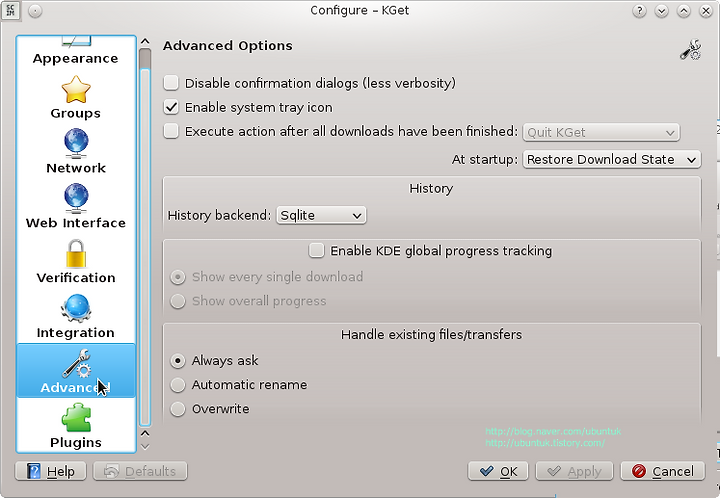
Task: Open the Network globe icon page
Action: (76, 144)
